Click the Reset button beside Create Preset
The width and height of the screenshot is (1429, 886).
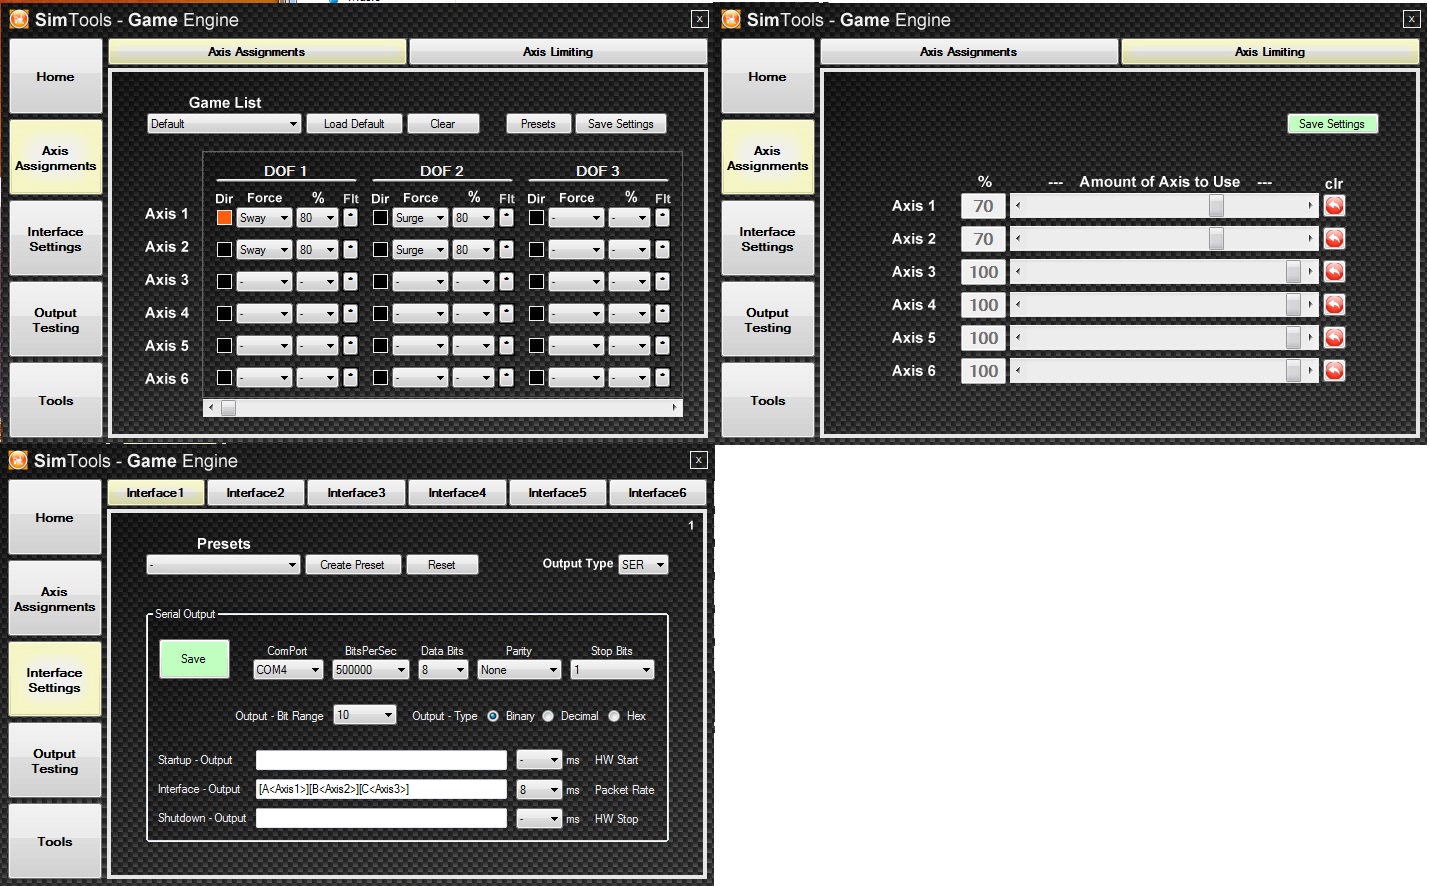click(x=441, y=565)
